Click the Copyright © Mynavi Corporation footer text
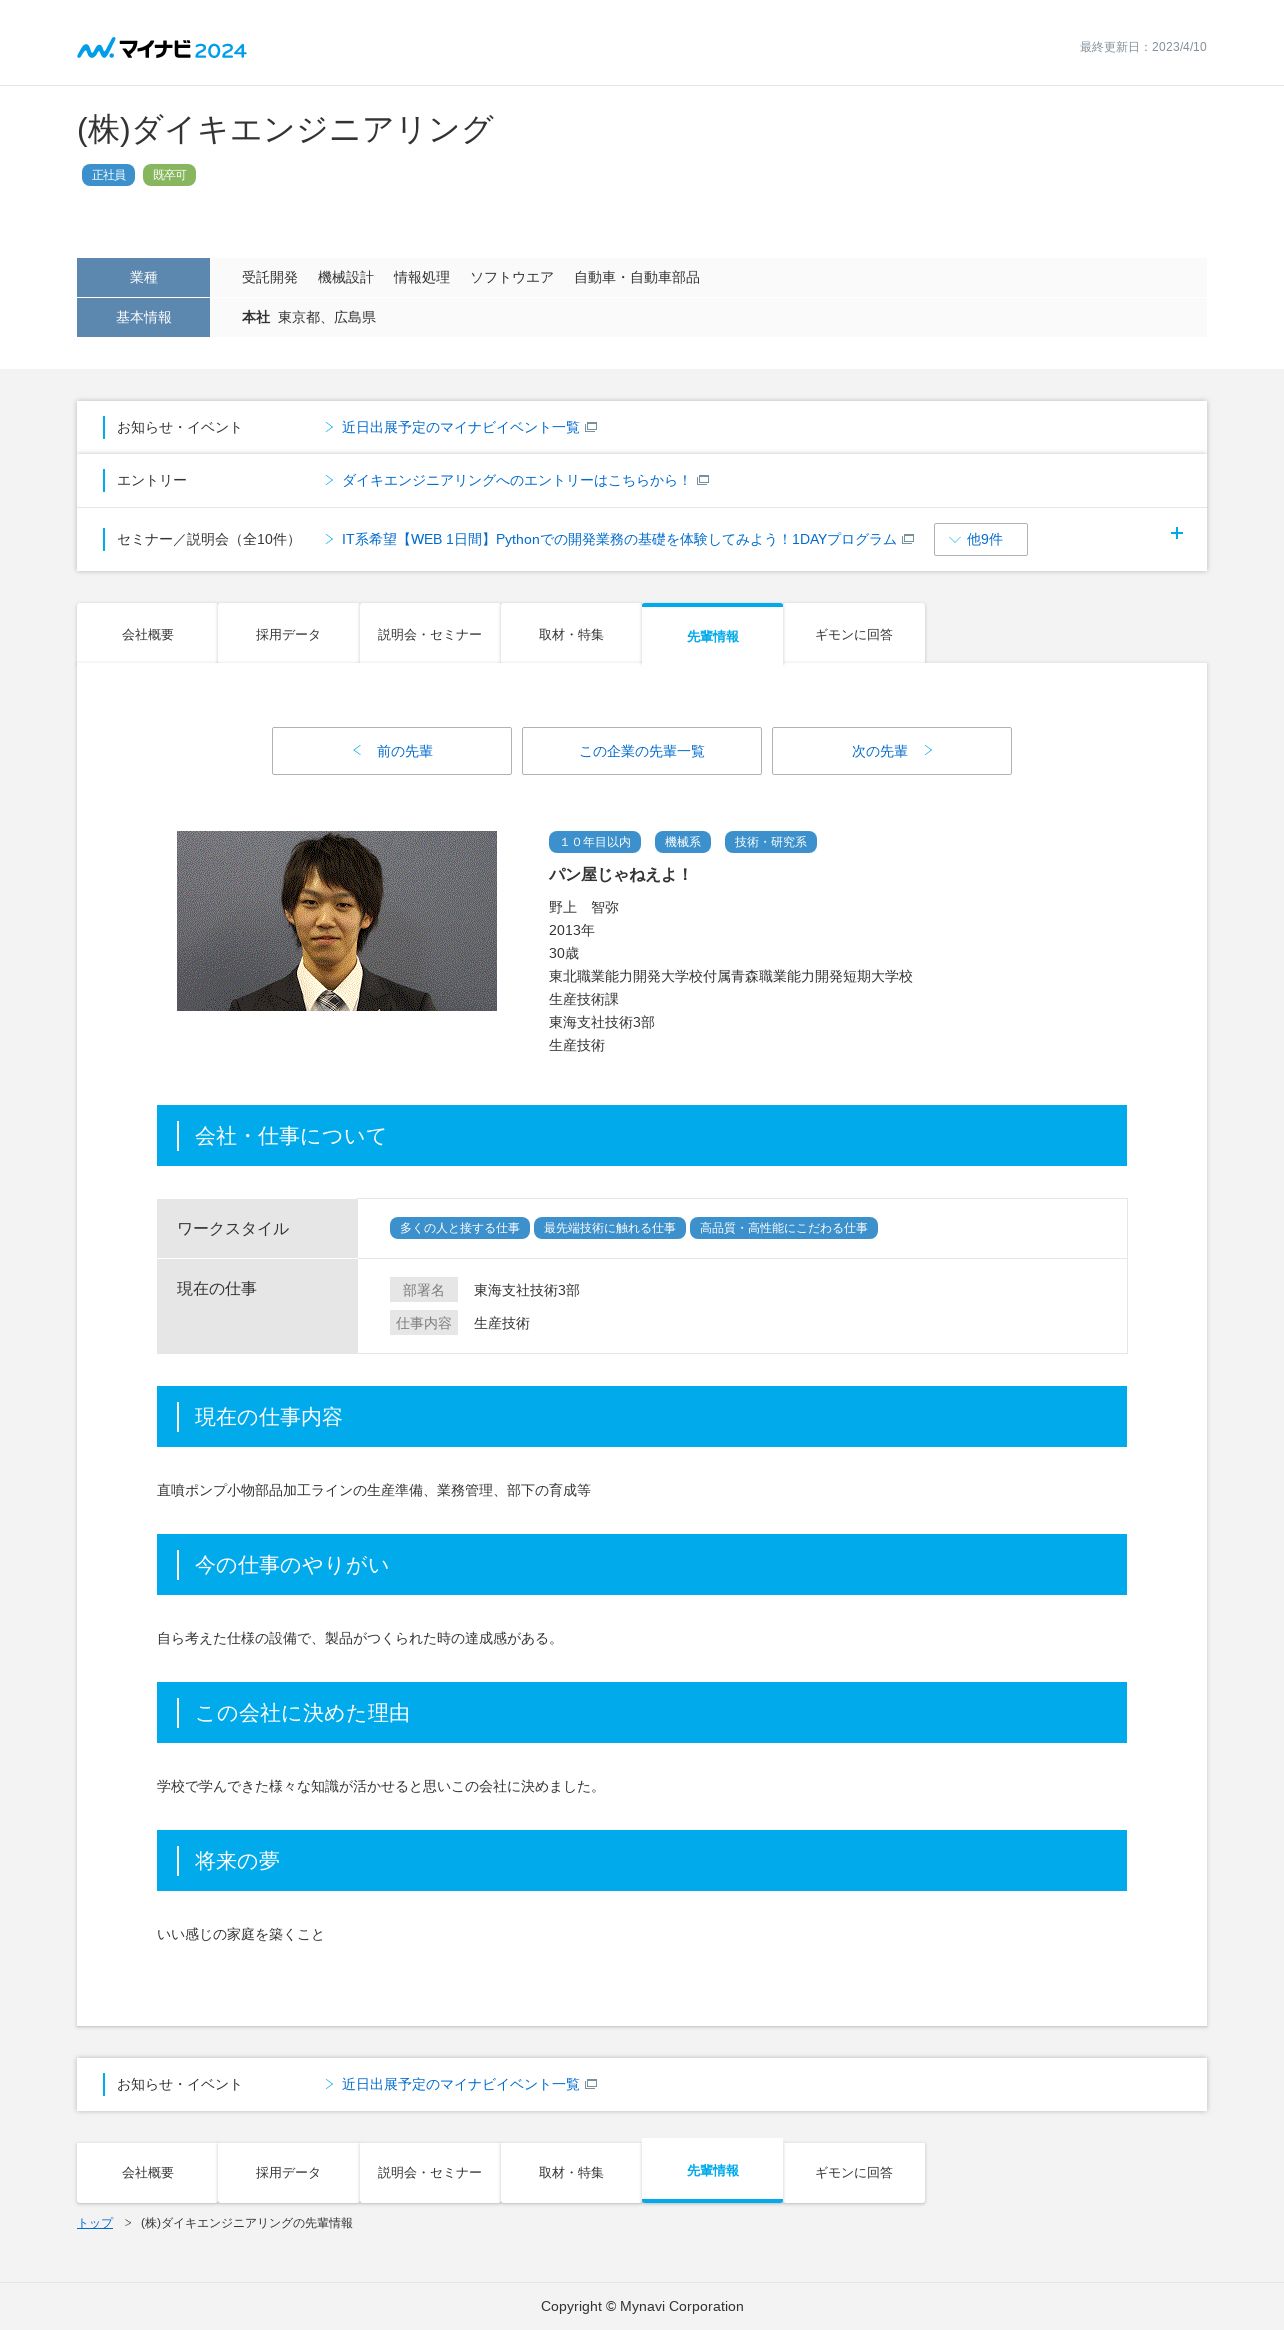Image resolution: width=1284 pixels, height=2330 pixels. point(642,2306)
